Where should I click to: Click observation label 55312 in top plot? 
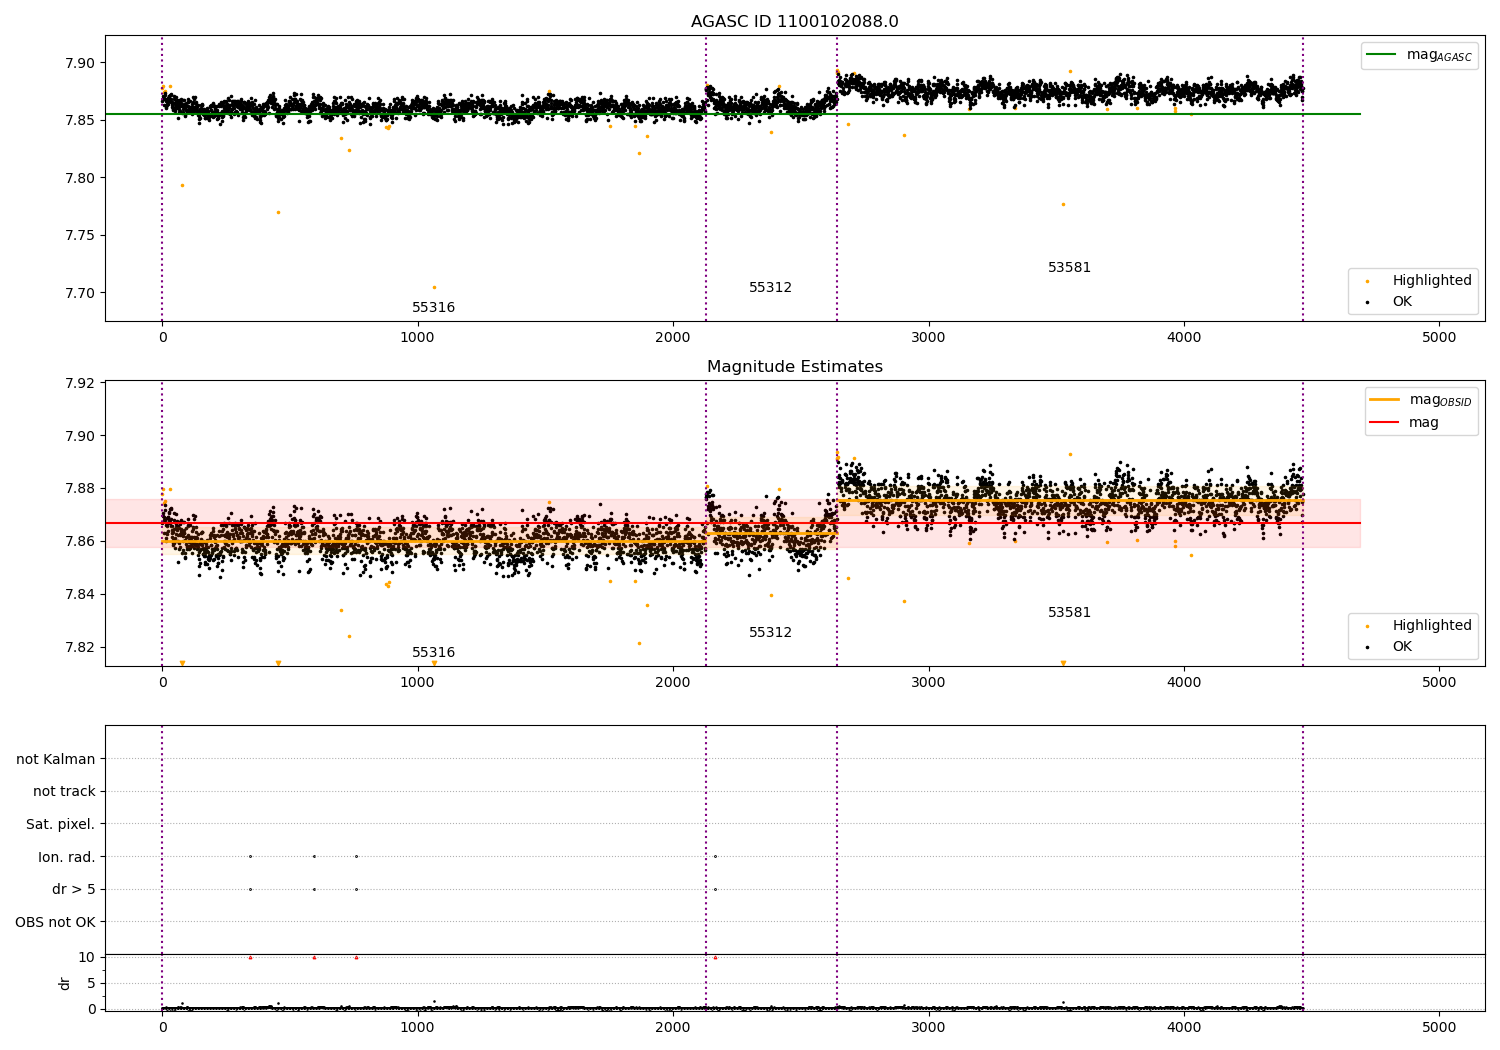click(x=770, y=288)
